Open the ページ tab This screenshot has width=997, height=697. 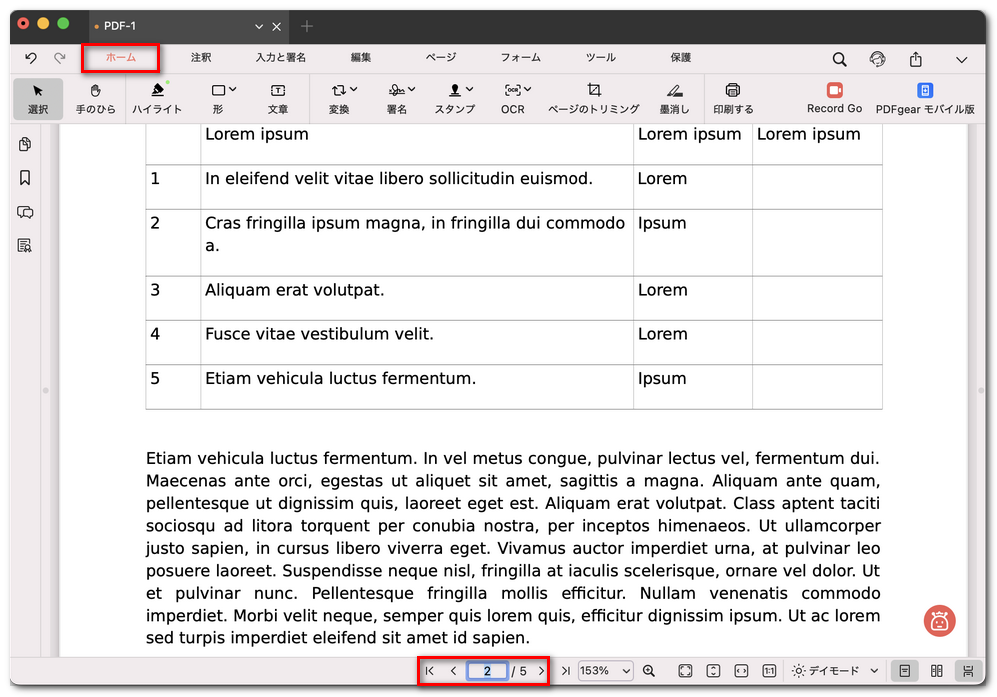[440, 58]
